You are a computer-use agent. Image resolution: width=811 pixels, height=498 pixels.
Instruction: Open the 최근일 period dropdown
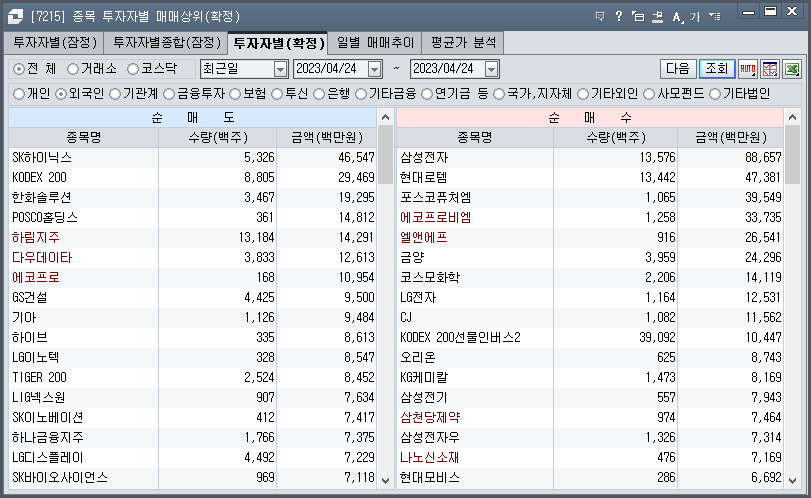(280, 69)
